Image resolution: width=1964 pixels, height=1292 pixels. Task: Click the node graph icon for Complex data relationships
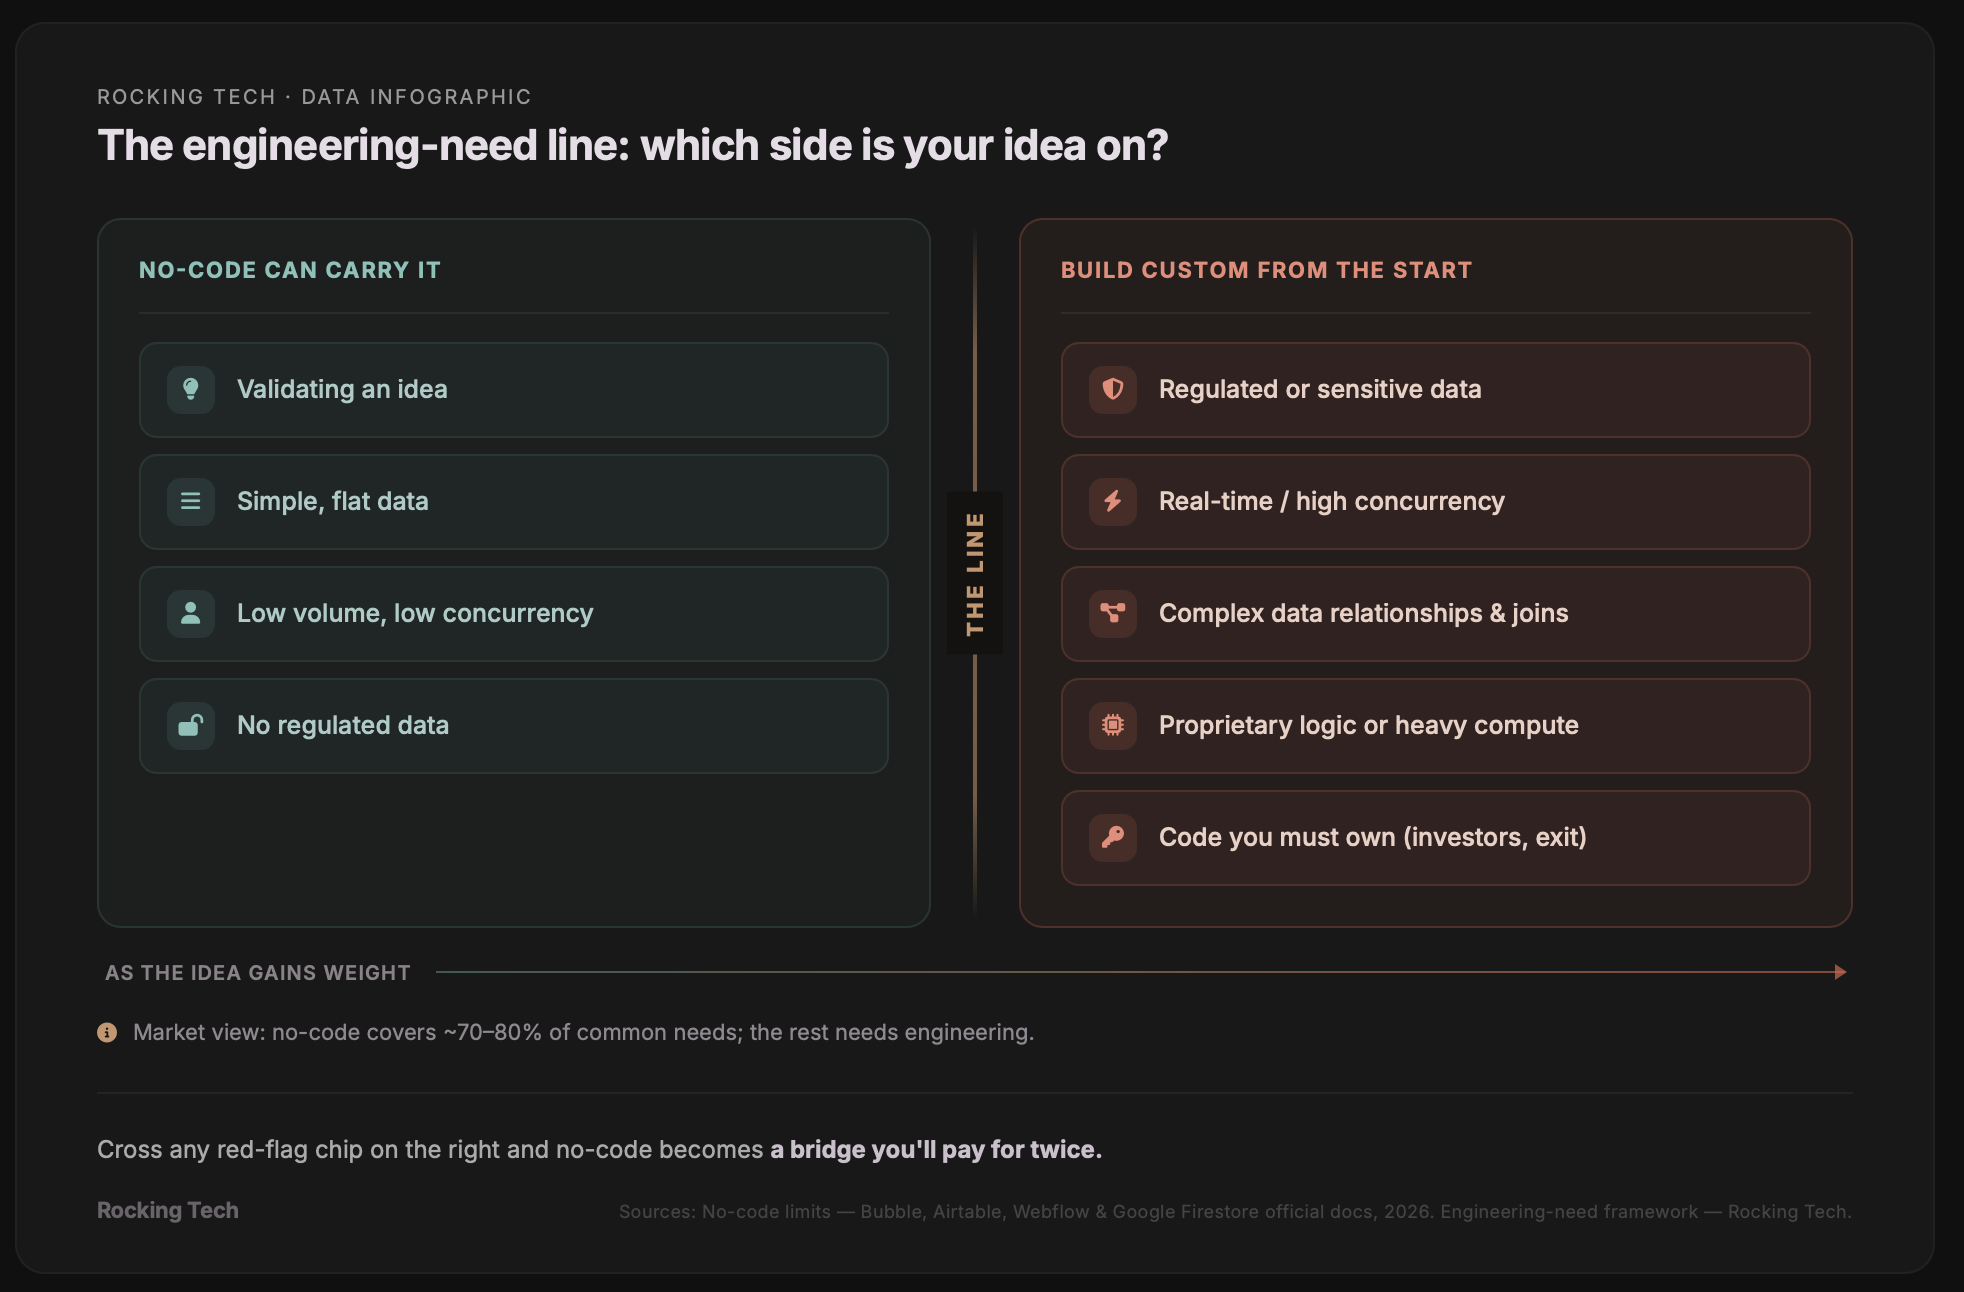[x=1113, y=614]
